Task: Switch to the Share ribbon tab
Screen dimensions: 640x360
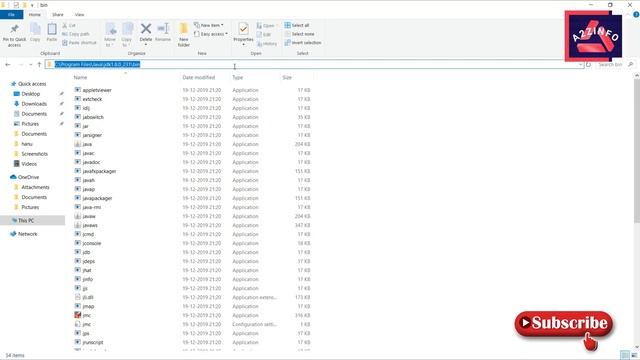Action: click(x=58, y=15)
